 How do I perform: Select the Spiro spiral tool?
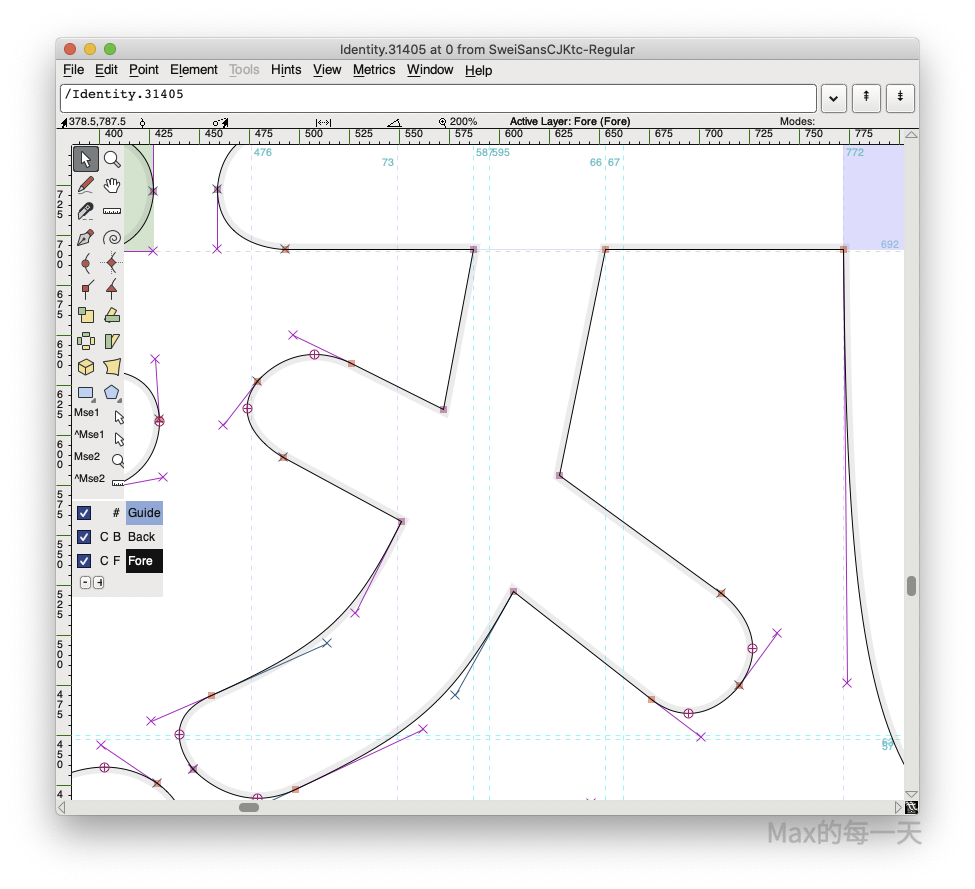(x=112, y=237)
